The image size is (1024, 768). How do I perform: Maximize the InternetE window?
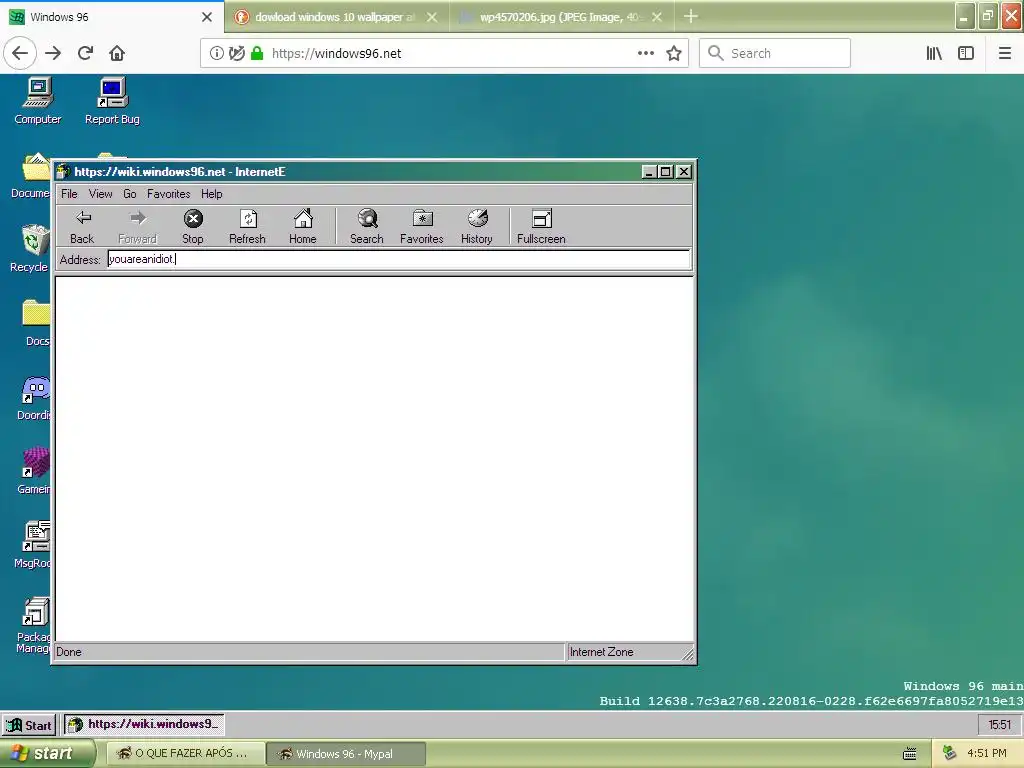[666, 172]
